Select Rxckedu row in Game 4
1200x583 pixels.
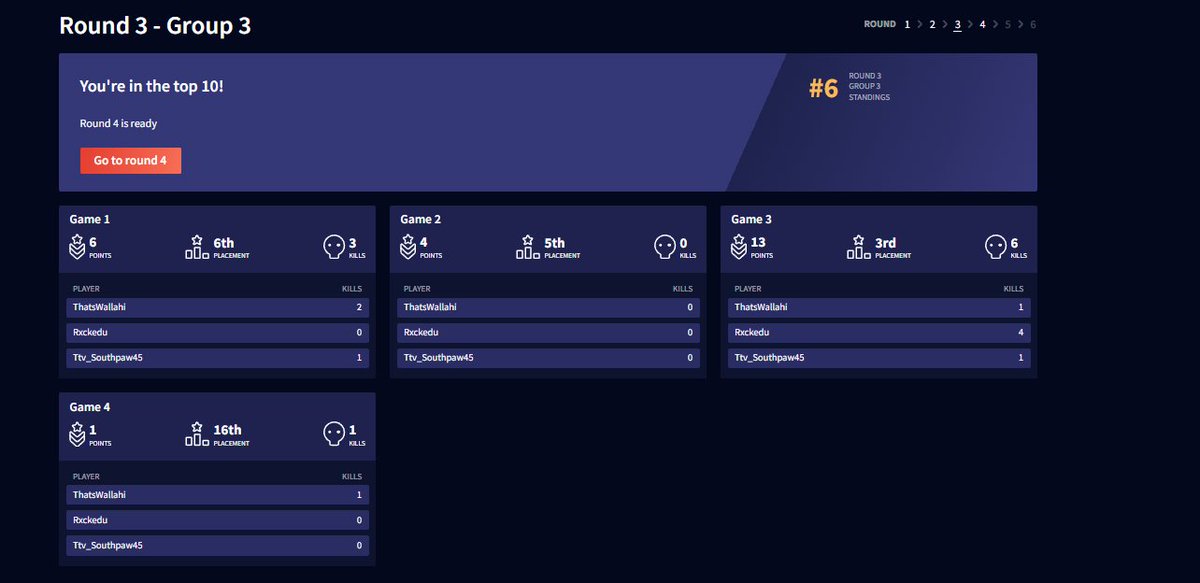click(217, 520)
